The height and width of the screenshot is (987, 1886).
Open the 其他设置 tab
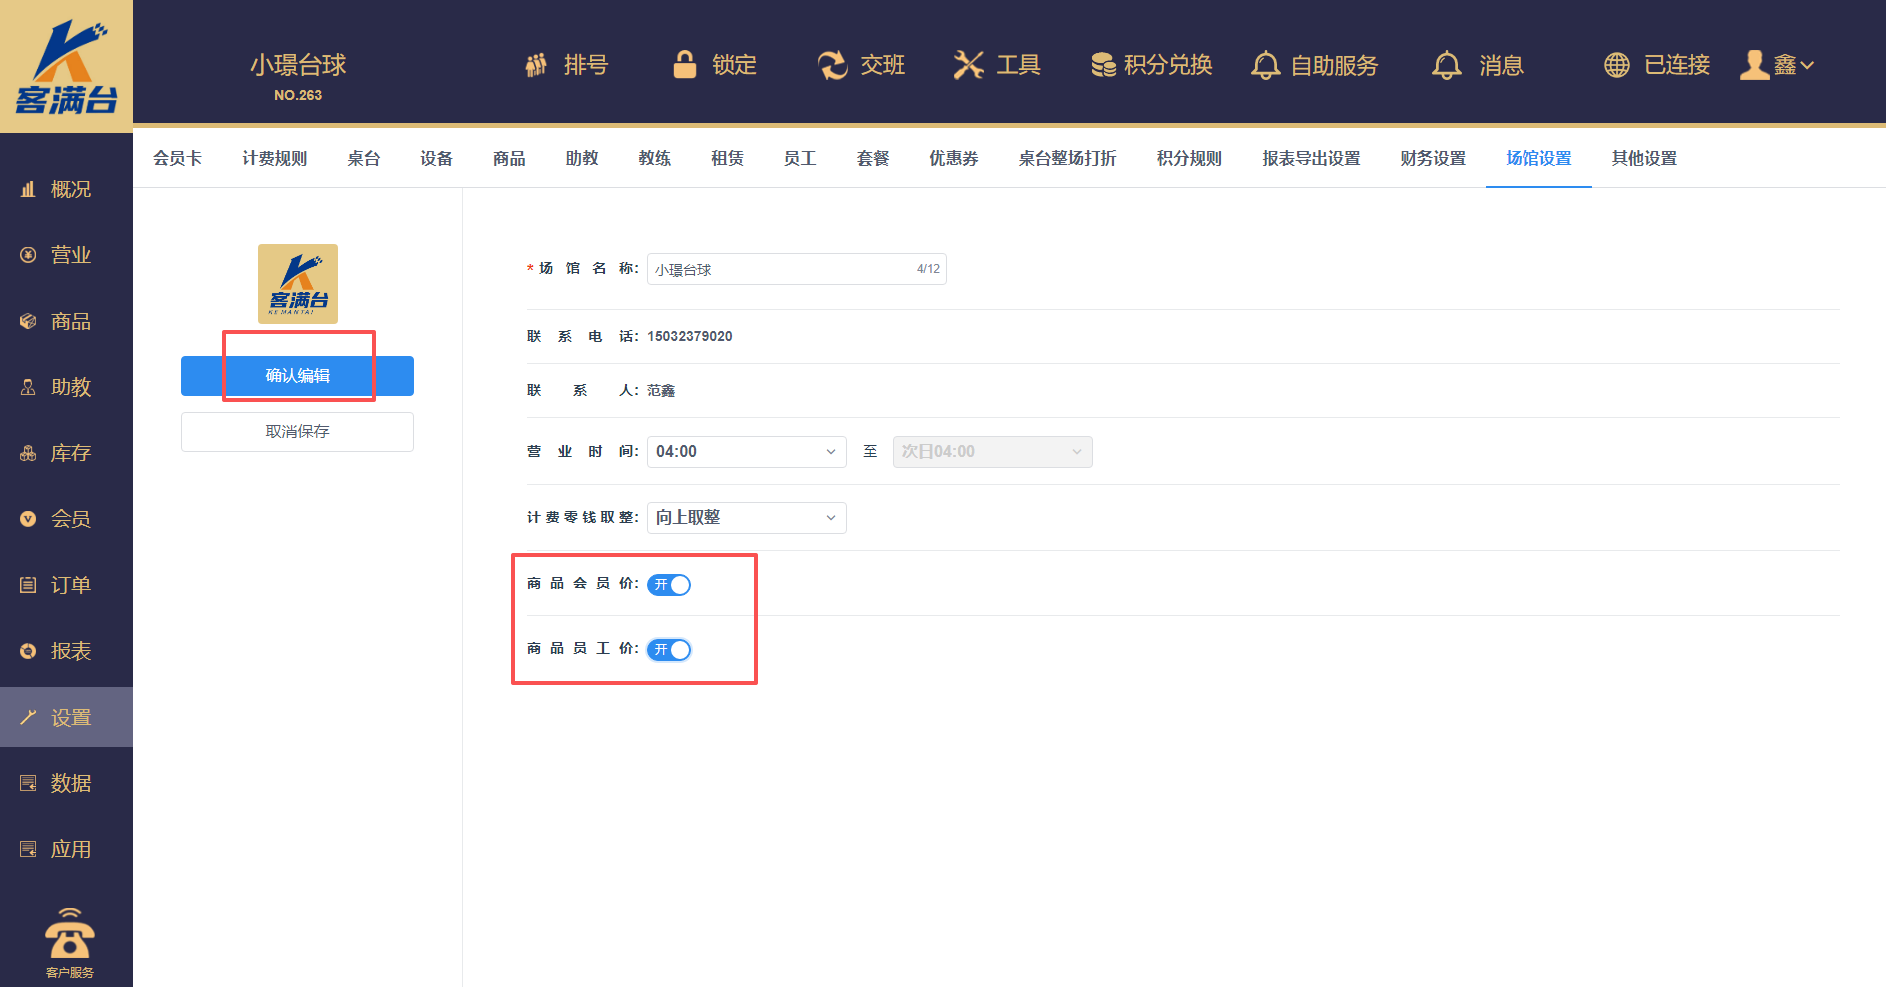(1643, 158)
